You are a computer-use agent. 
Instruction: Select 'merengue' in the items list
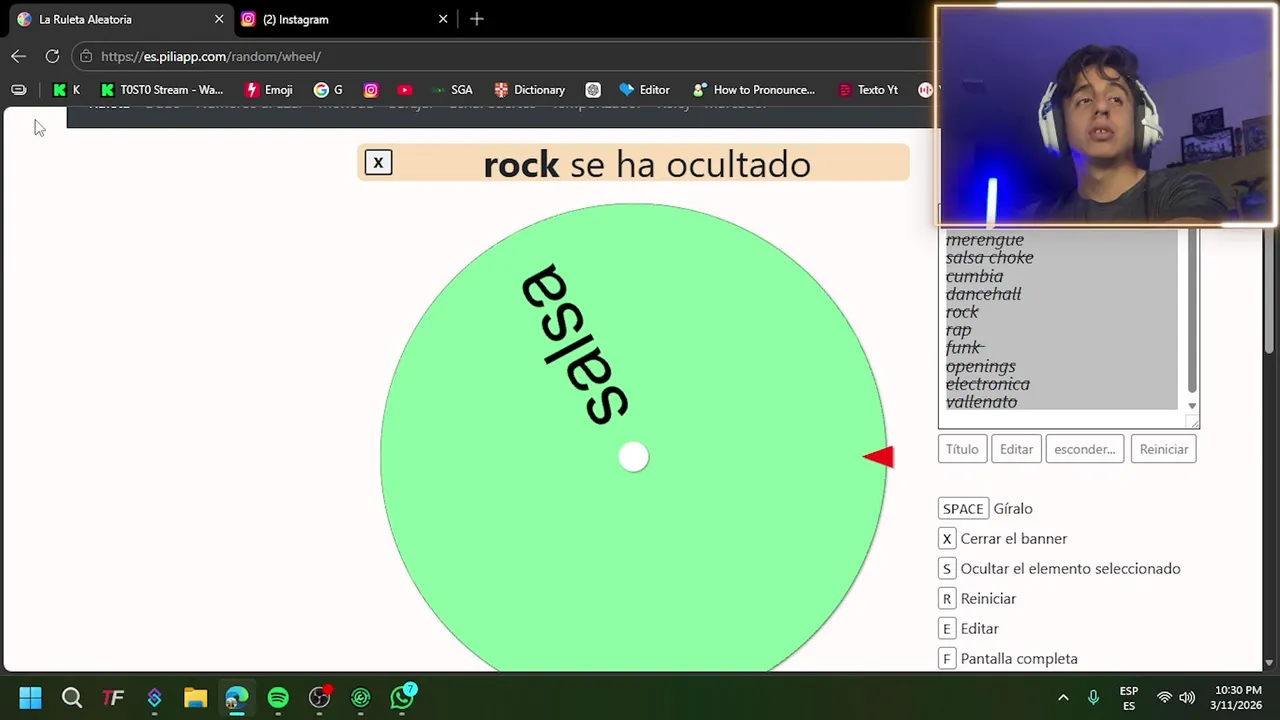click(x=985, y=240)
